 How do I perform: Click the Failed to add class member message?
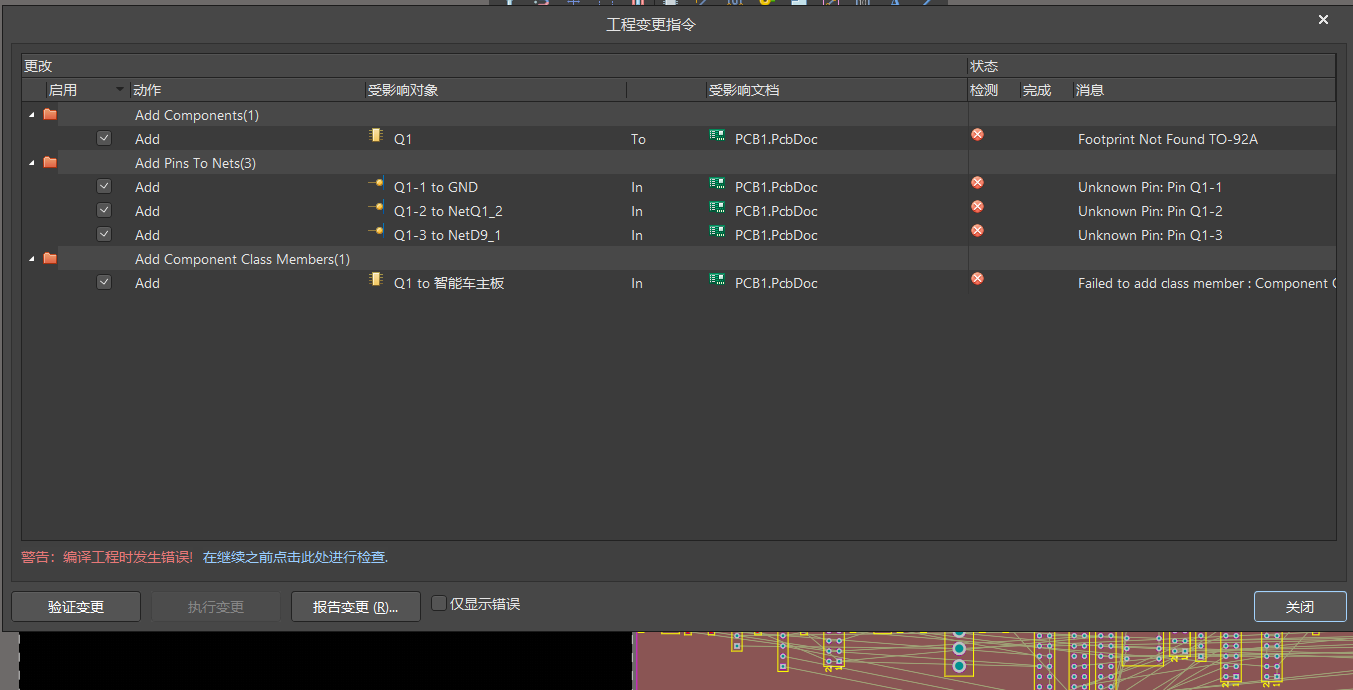click(x=1206, y=283)
